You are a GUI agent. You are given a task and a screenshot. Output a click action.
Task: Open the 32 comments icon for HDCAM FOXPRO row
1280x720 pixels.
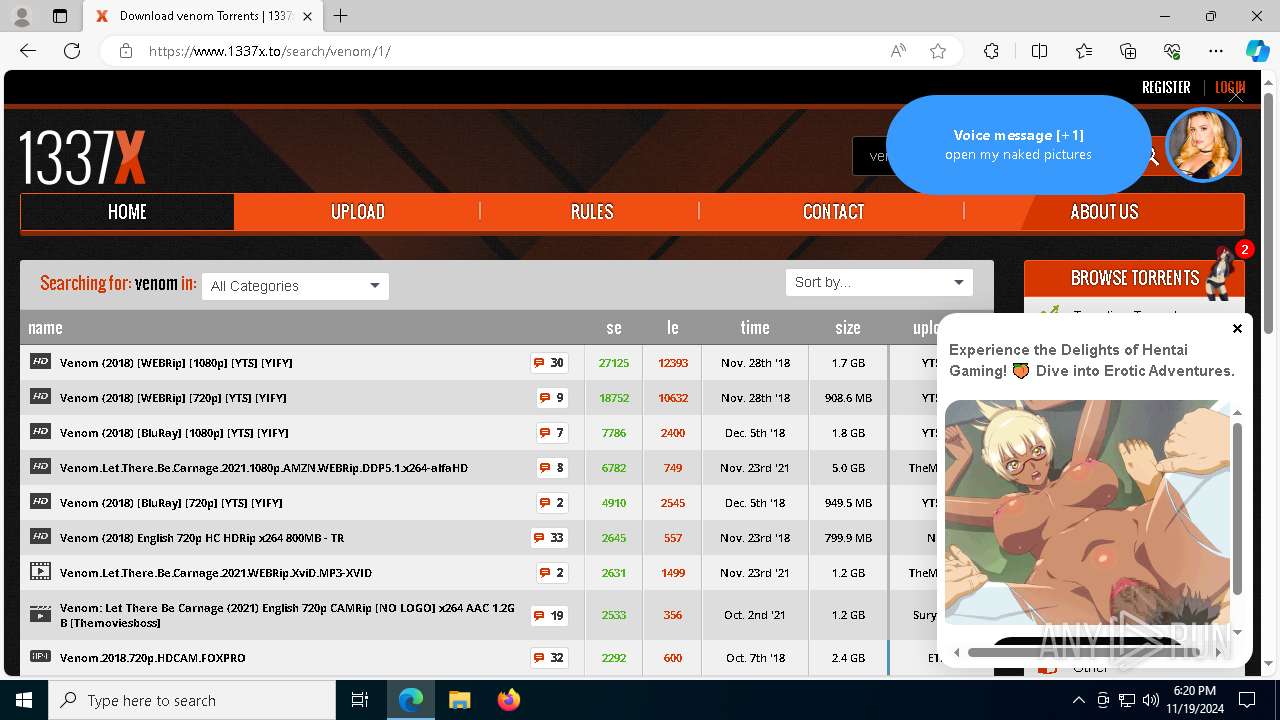click(x=549, y=658)
